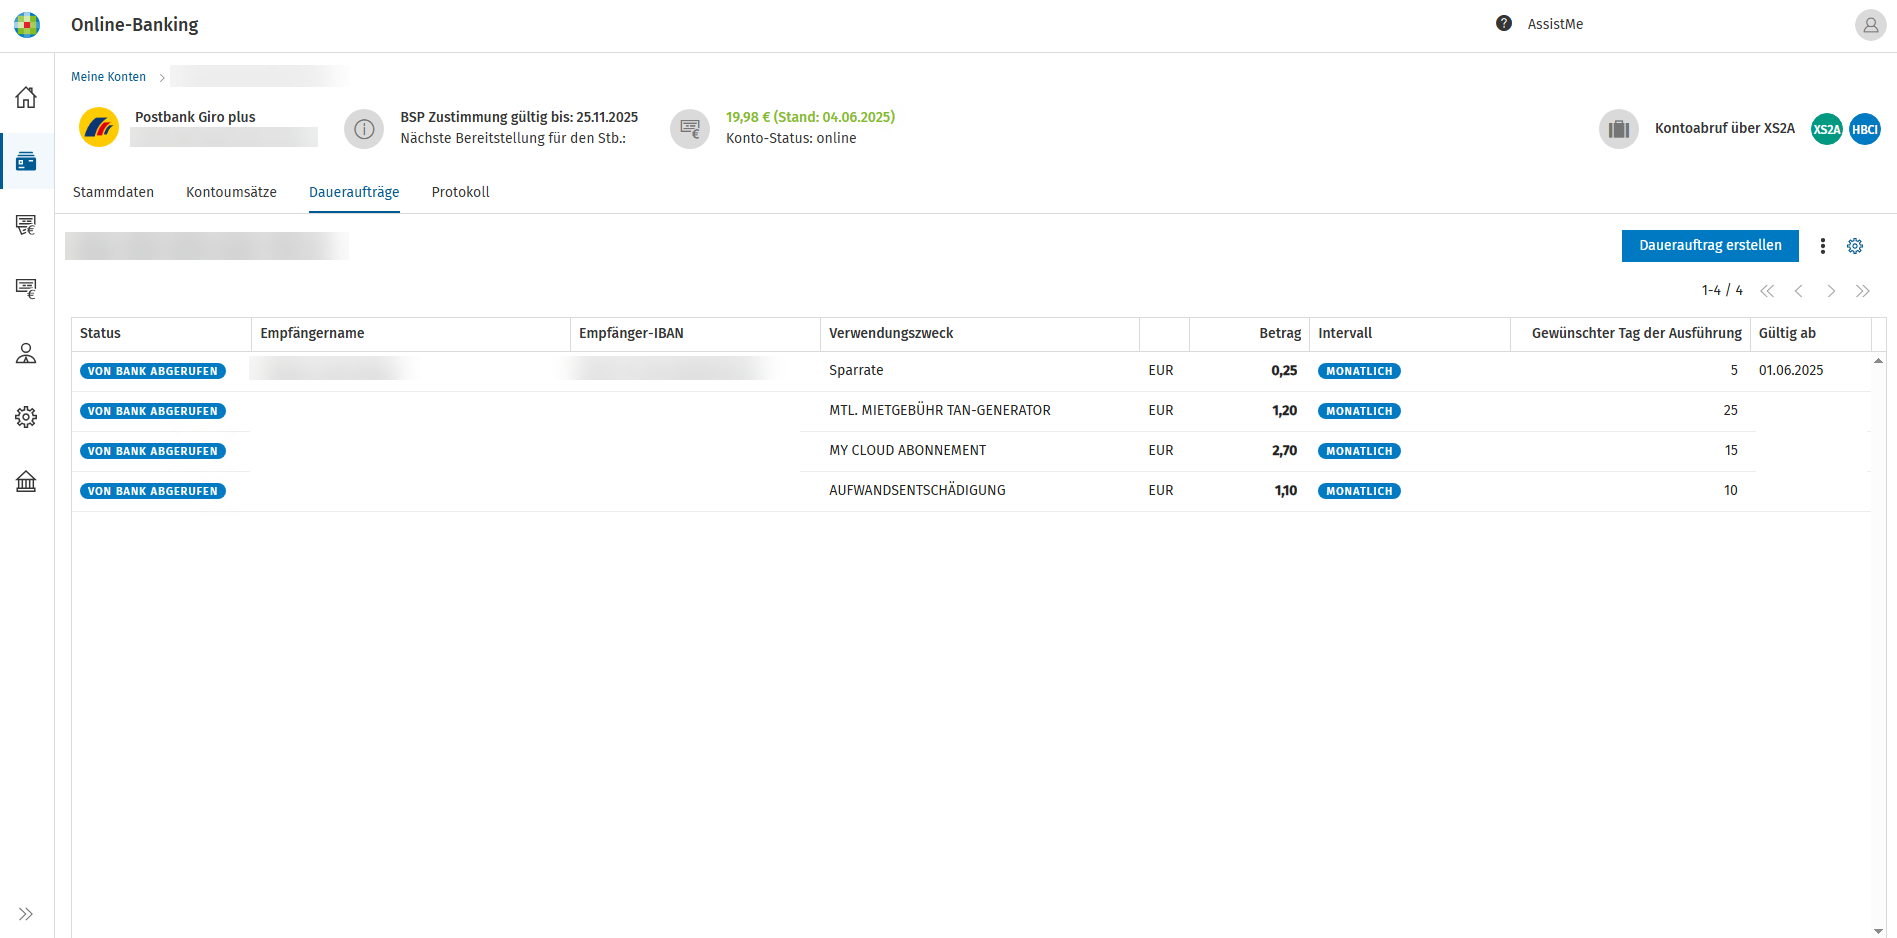Select AUFWANDSENTSCHÄDIGUNG row
The height and width of the screenshot is (938, 1897).
tap(971, 491)
